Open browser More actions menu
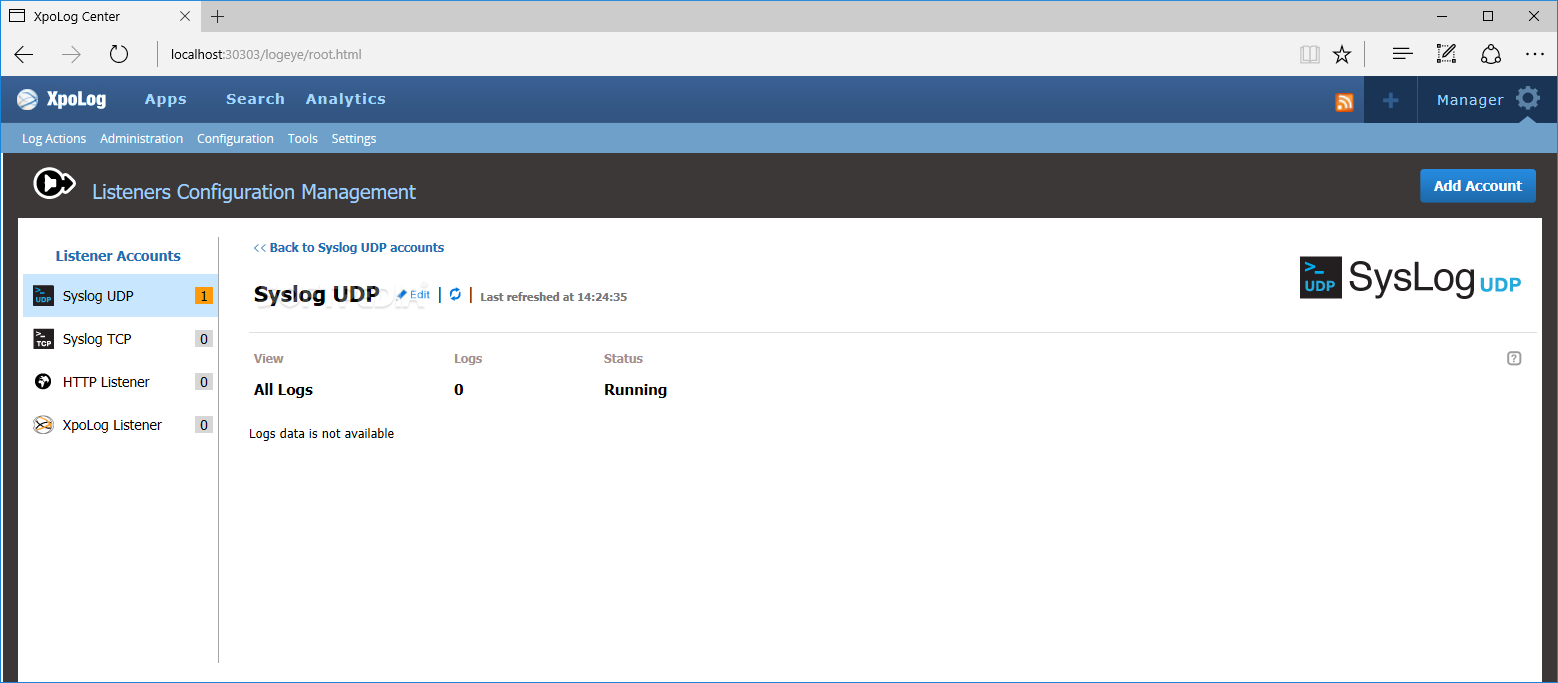Screen dimensions: 1558x683 1535,55
